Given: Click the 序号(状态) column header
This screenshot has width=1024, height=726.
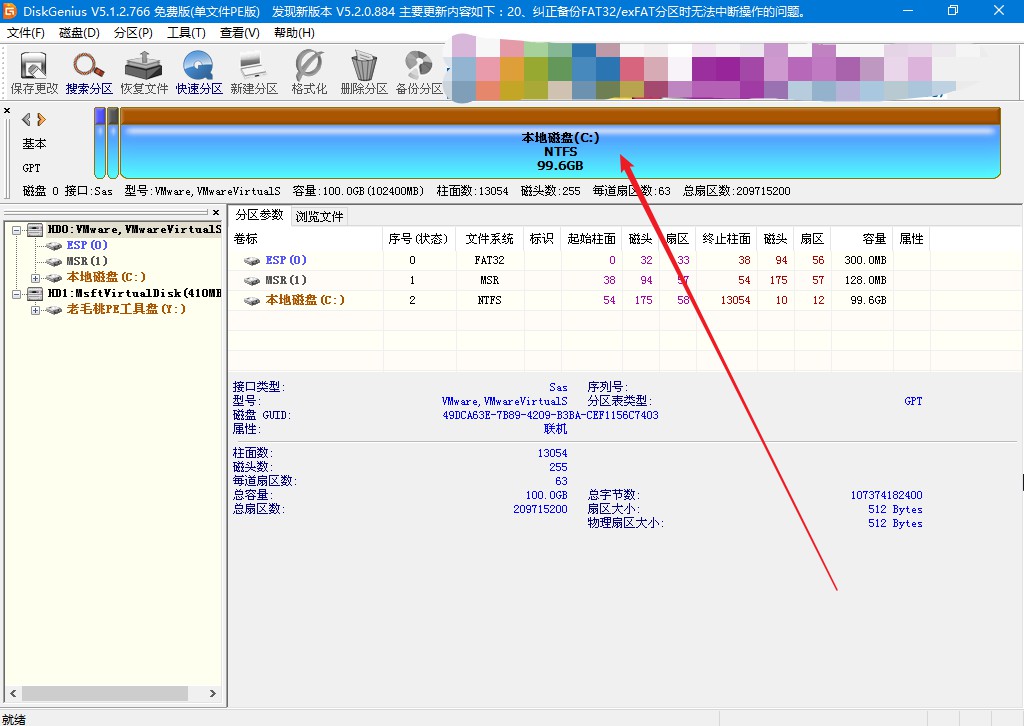Looking at the screenshot, I should [x=419, y=239].
